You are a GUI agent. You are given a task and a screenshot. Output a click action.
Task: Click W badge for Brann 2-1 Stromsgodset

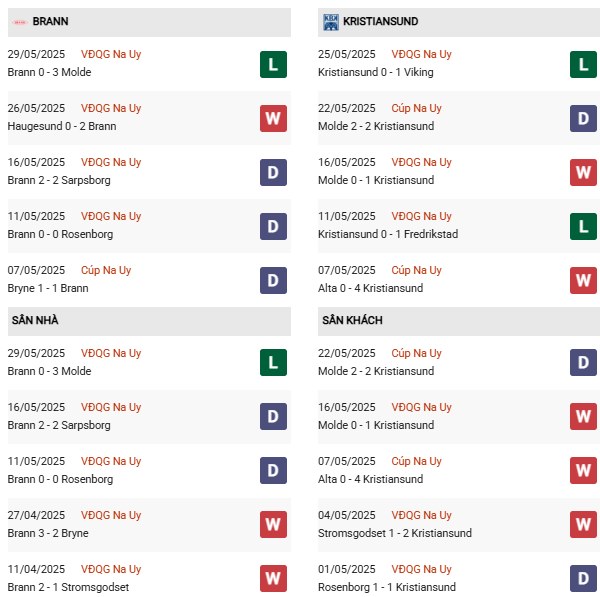point(273,578)
